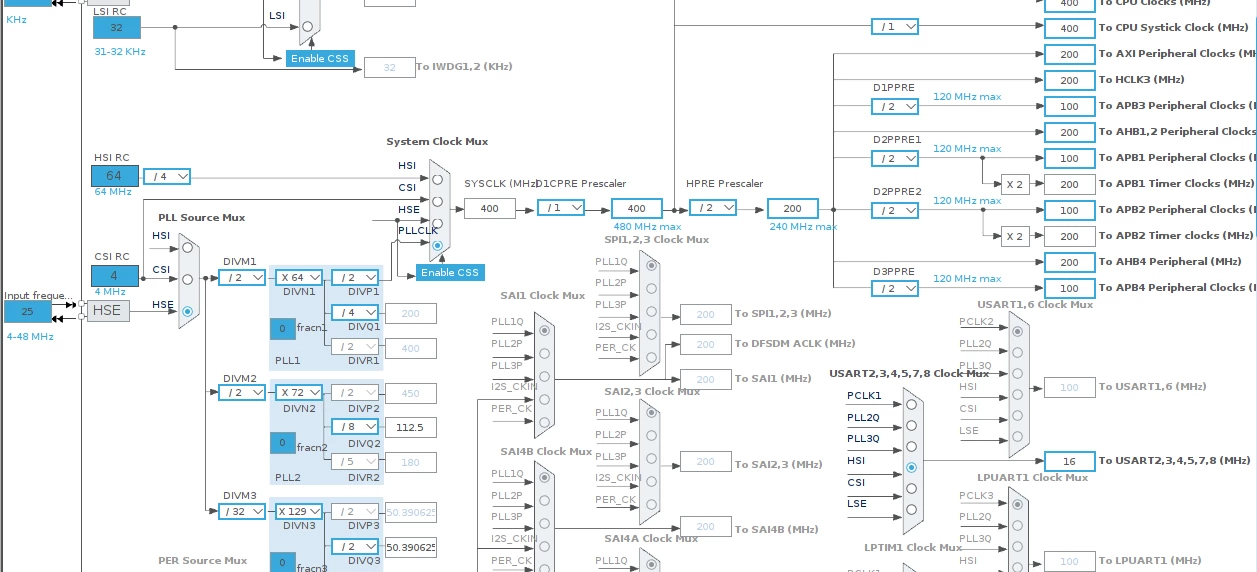Select HSI in USART2,3,4,5,7,8 Clock Mux
The height and width of the screenshot is (572, 1257).
coord(911,467)
